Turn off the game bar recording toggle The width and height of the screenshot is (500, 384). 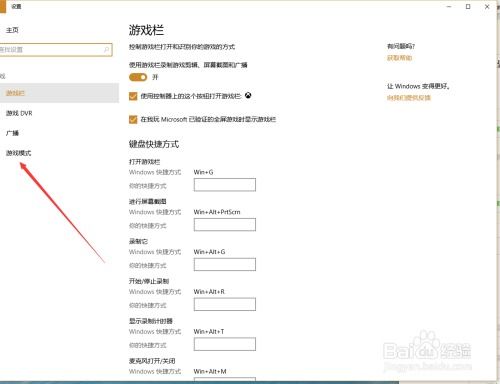pyautogui.click(x=138, y=77)
